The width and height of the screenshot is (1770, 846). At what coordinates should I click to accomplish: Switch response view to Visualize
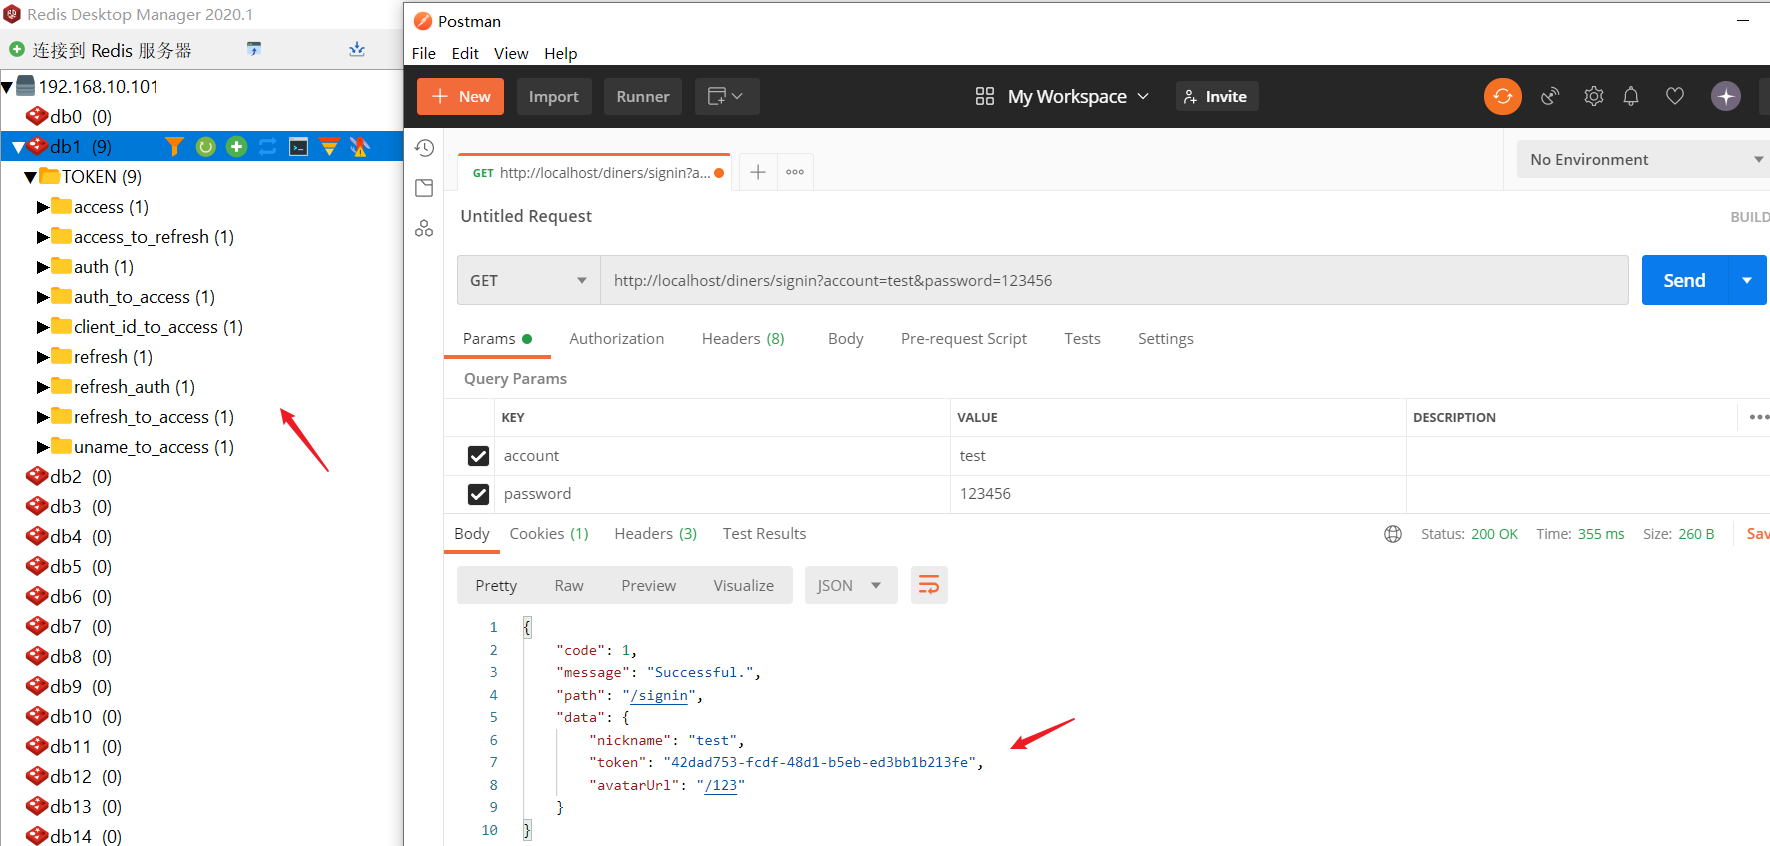pyautogui.click(x=744, y=585)
